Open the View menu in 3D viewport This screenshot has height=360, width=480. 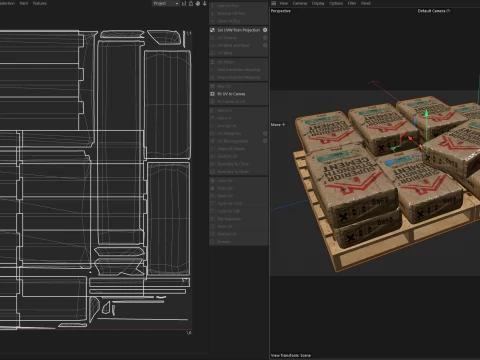coord(284,3)
